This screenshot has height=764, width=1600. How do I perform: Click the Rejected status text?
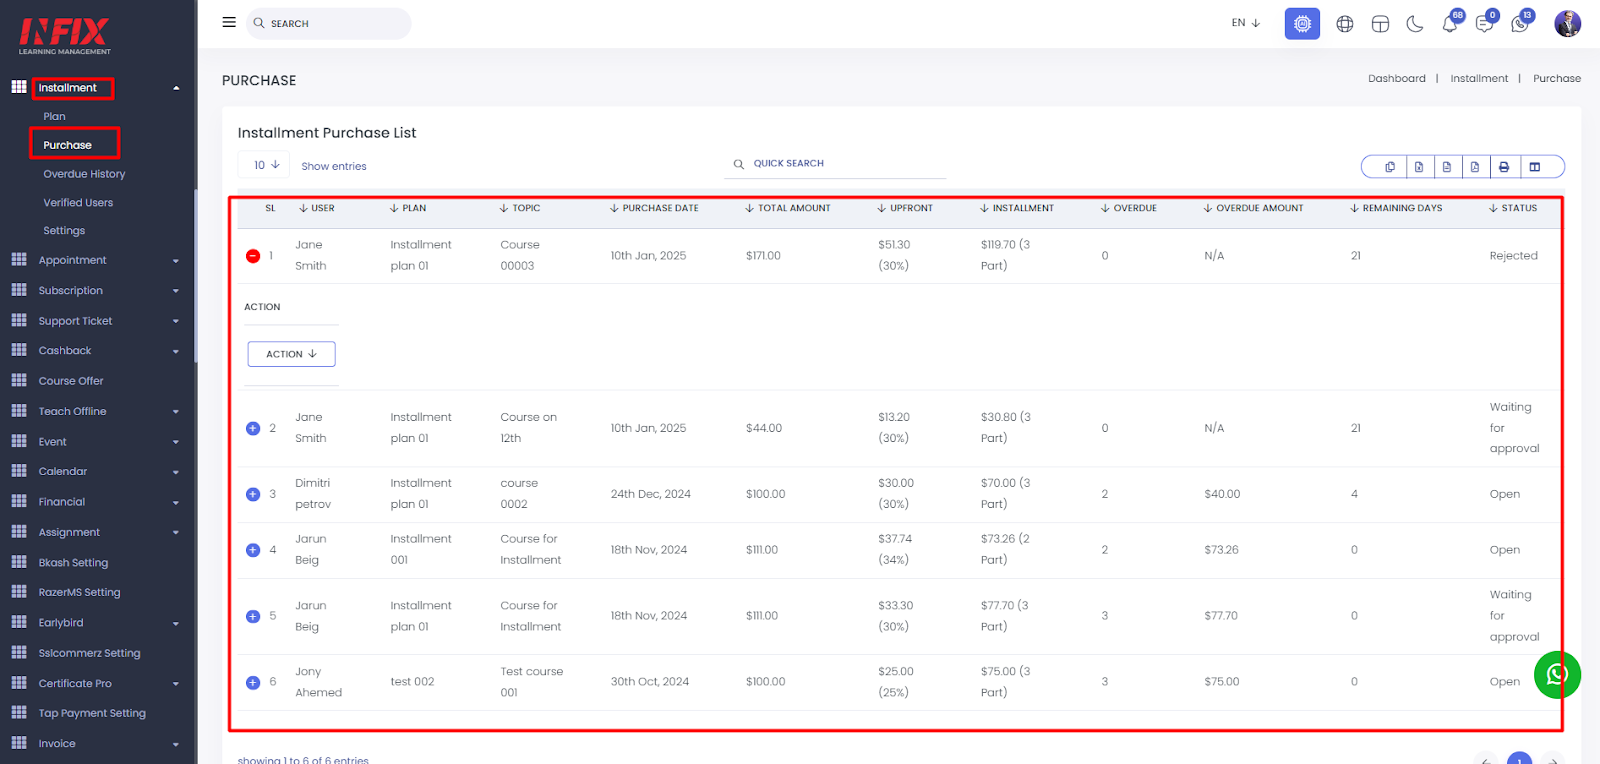1513,256
